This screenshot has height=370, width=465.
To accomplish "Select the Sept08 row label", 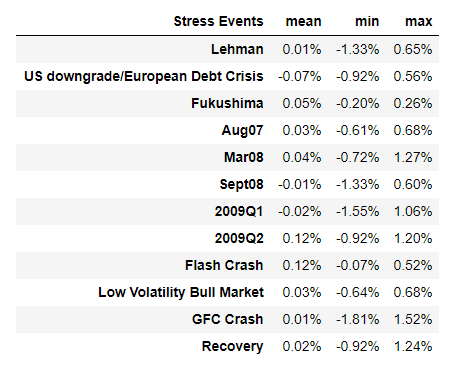I will point(241,184).
